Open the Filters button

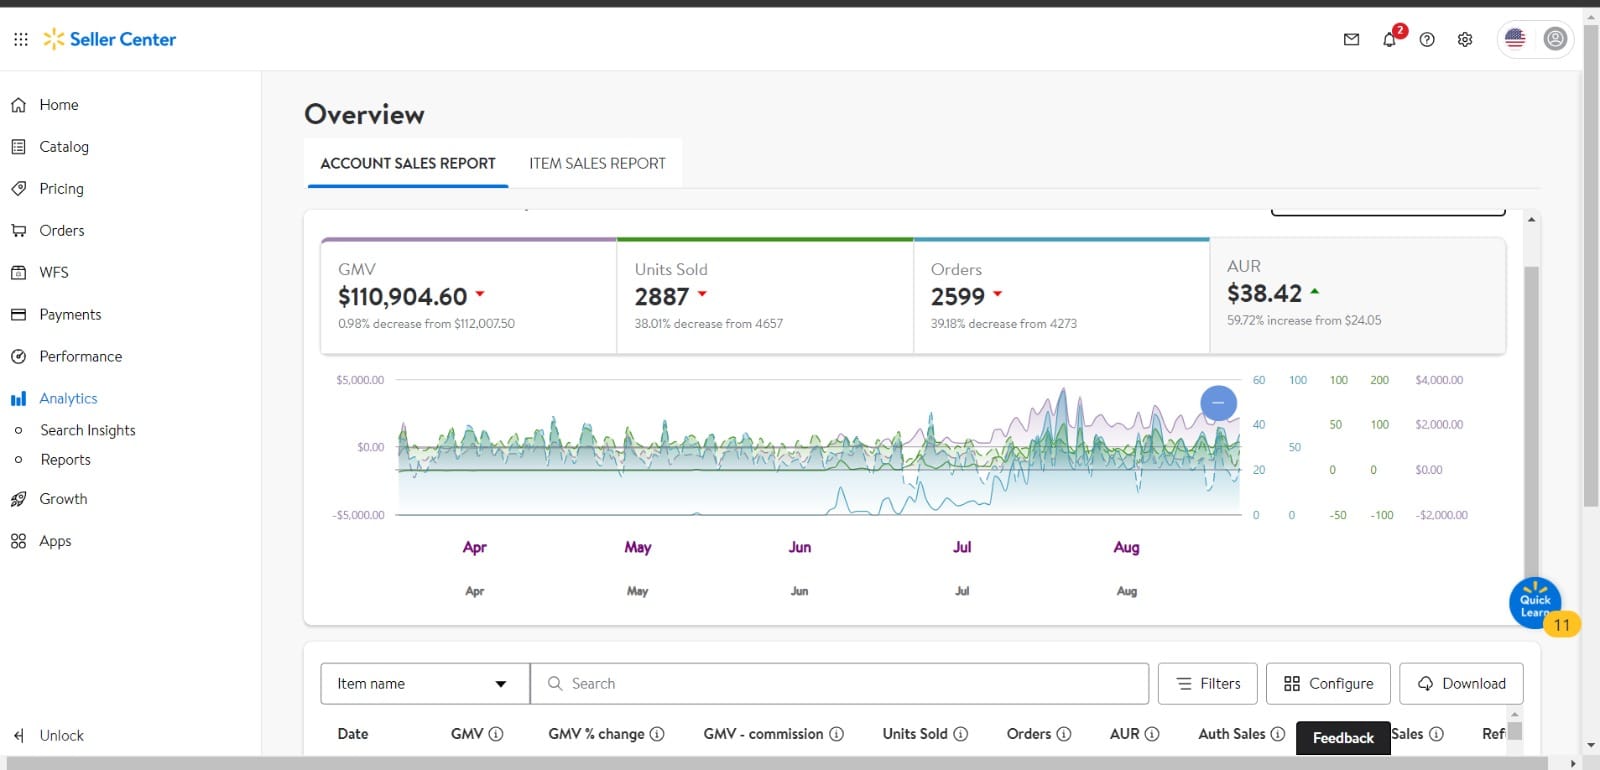pos(1208,684)
